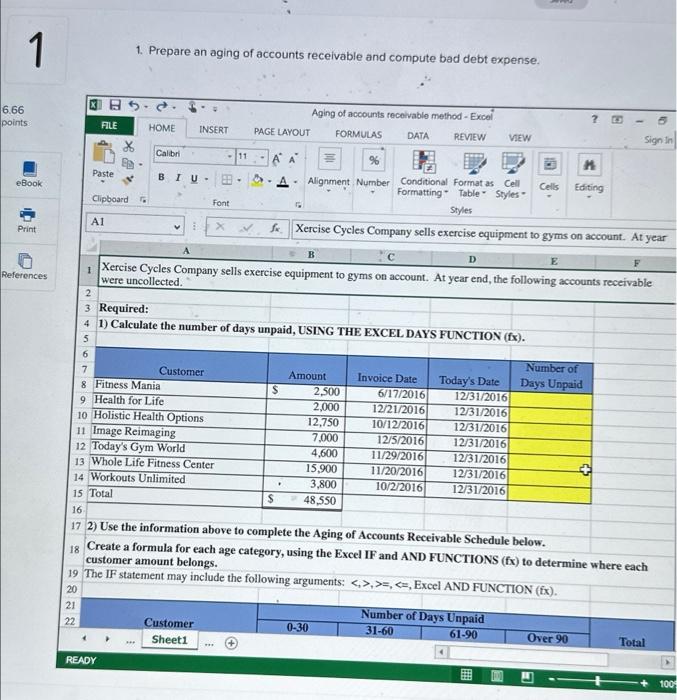
Task: Click the 6/17/2016 invoice date cell
Action: coord(387,394)
